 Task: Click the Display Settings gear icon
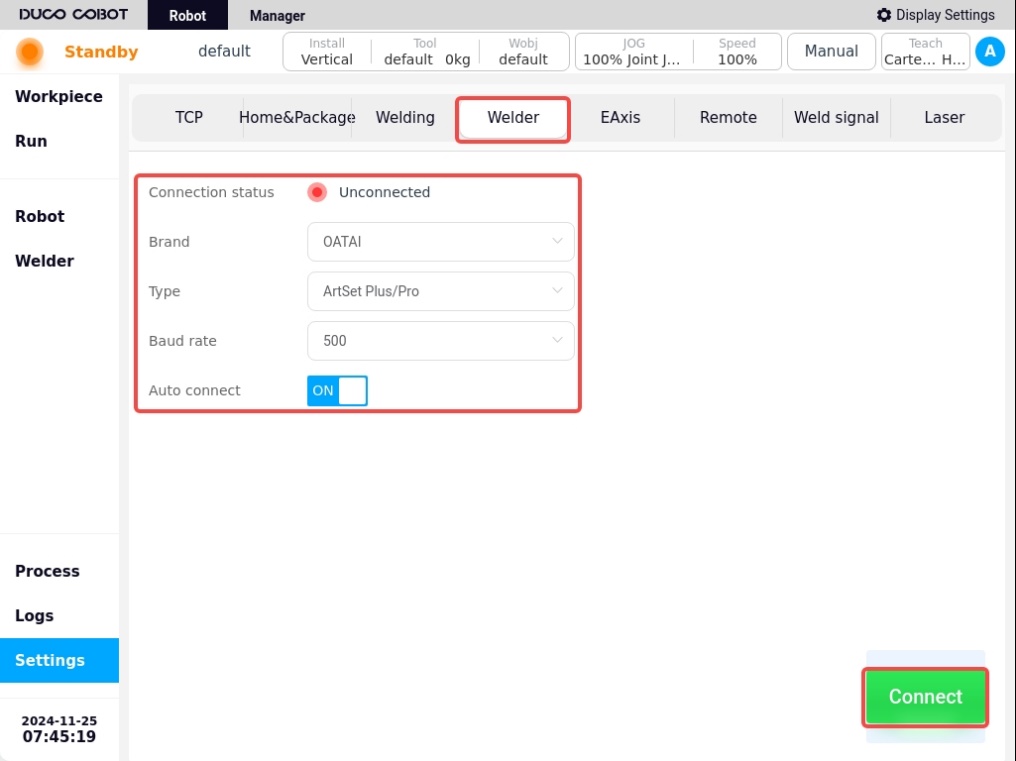(884, 15)
